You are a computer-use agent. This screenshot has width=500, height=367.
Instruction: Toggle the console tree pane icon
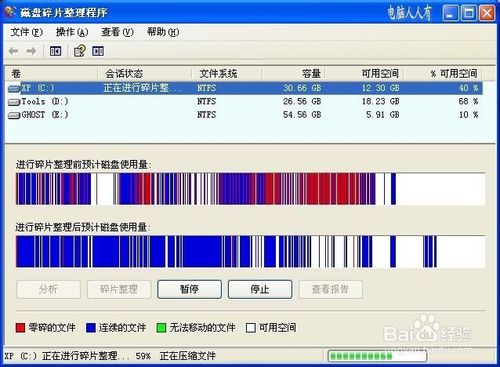[x=55, y=51]
